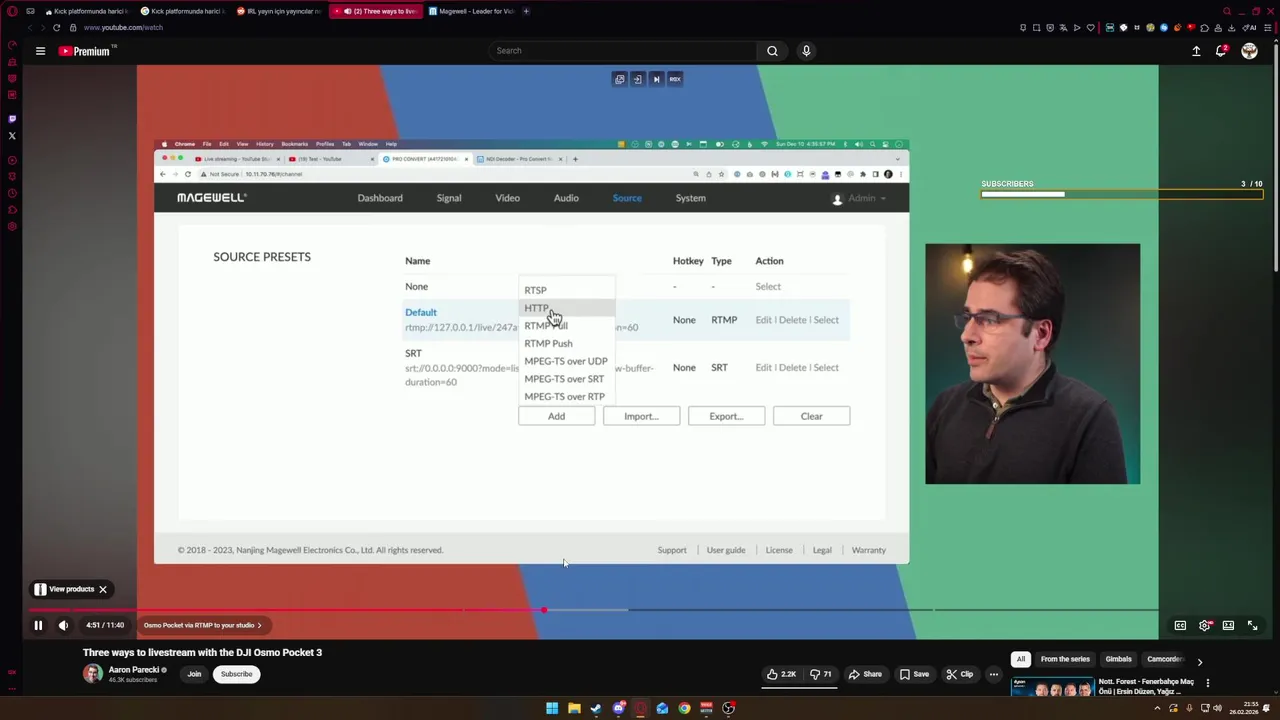The width and height of the screenshot is (1280, 720).
Task: Close the View products overlay
Action: click(102, 589)
